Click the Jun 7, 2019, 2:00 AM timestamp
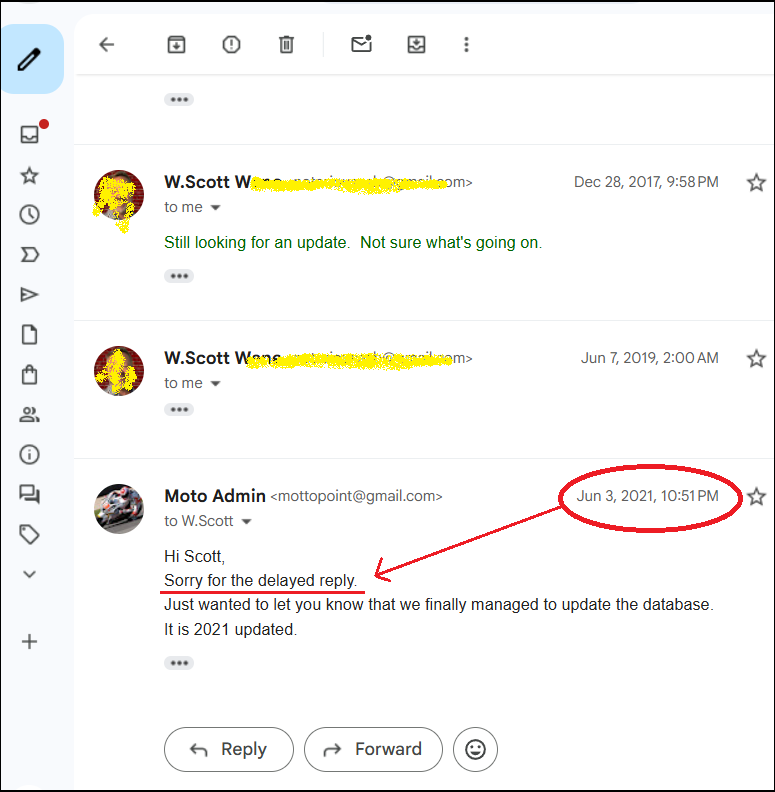The height and width of the screenshot is (792, 775). click(x=650, y=358)
